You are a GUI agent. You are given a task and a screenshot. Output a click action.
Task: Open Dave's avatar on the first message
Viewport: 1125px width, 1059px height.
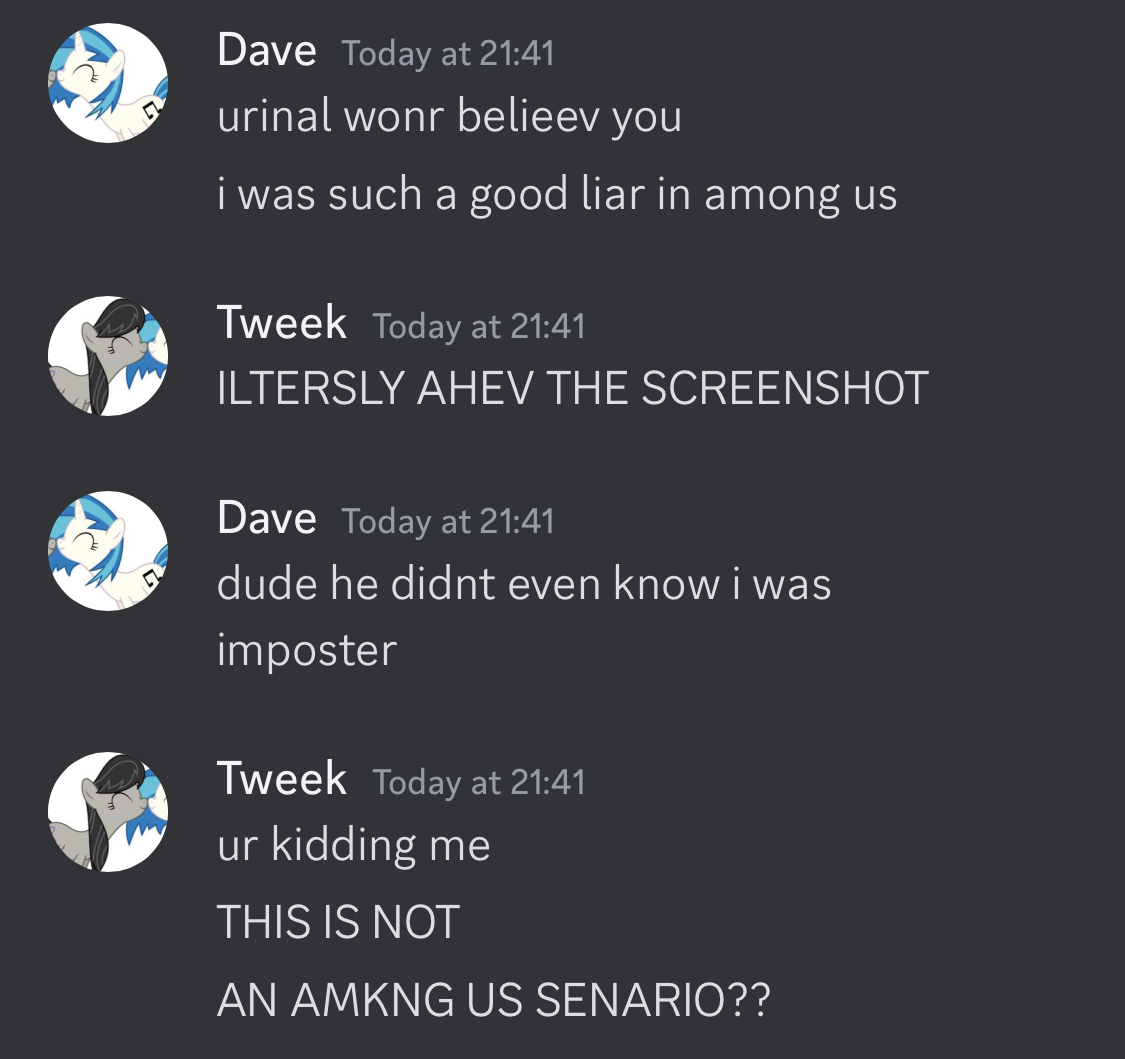[108, 83]
